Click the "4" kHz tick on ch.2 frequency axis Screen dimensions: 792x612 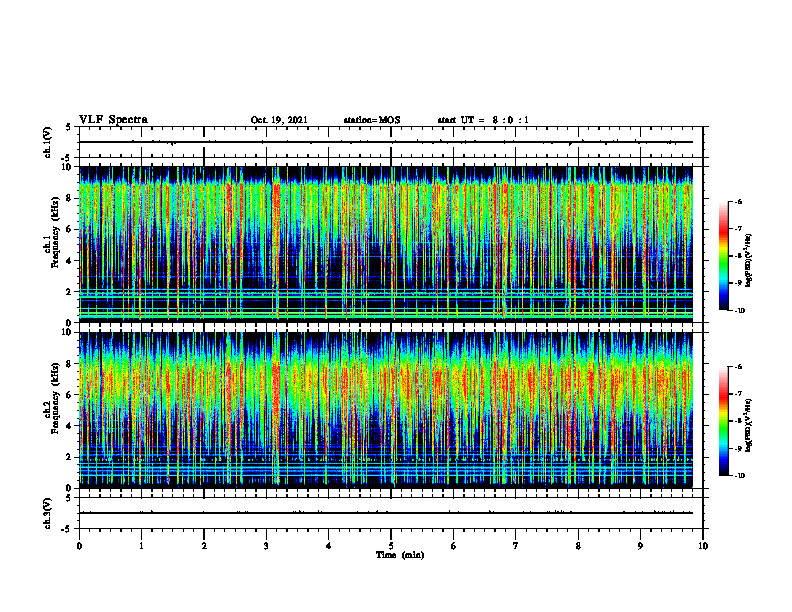point(70,426)
